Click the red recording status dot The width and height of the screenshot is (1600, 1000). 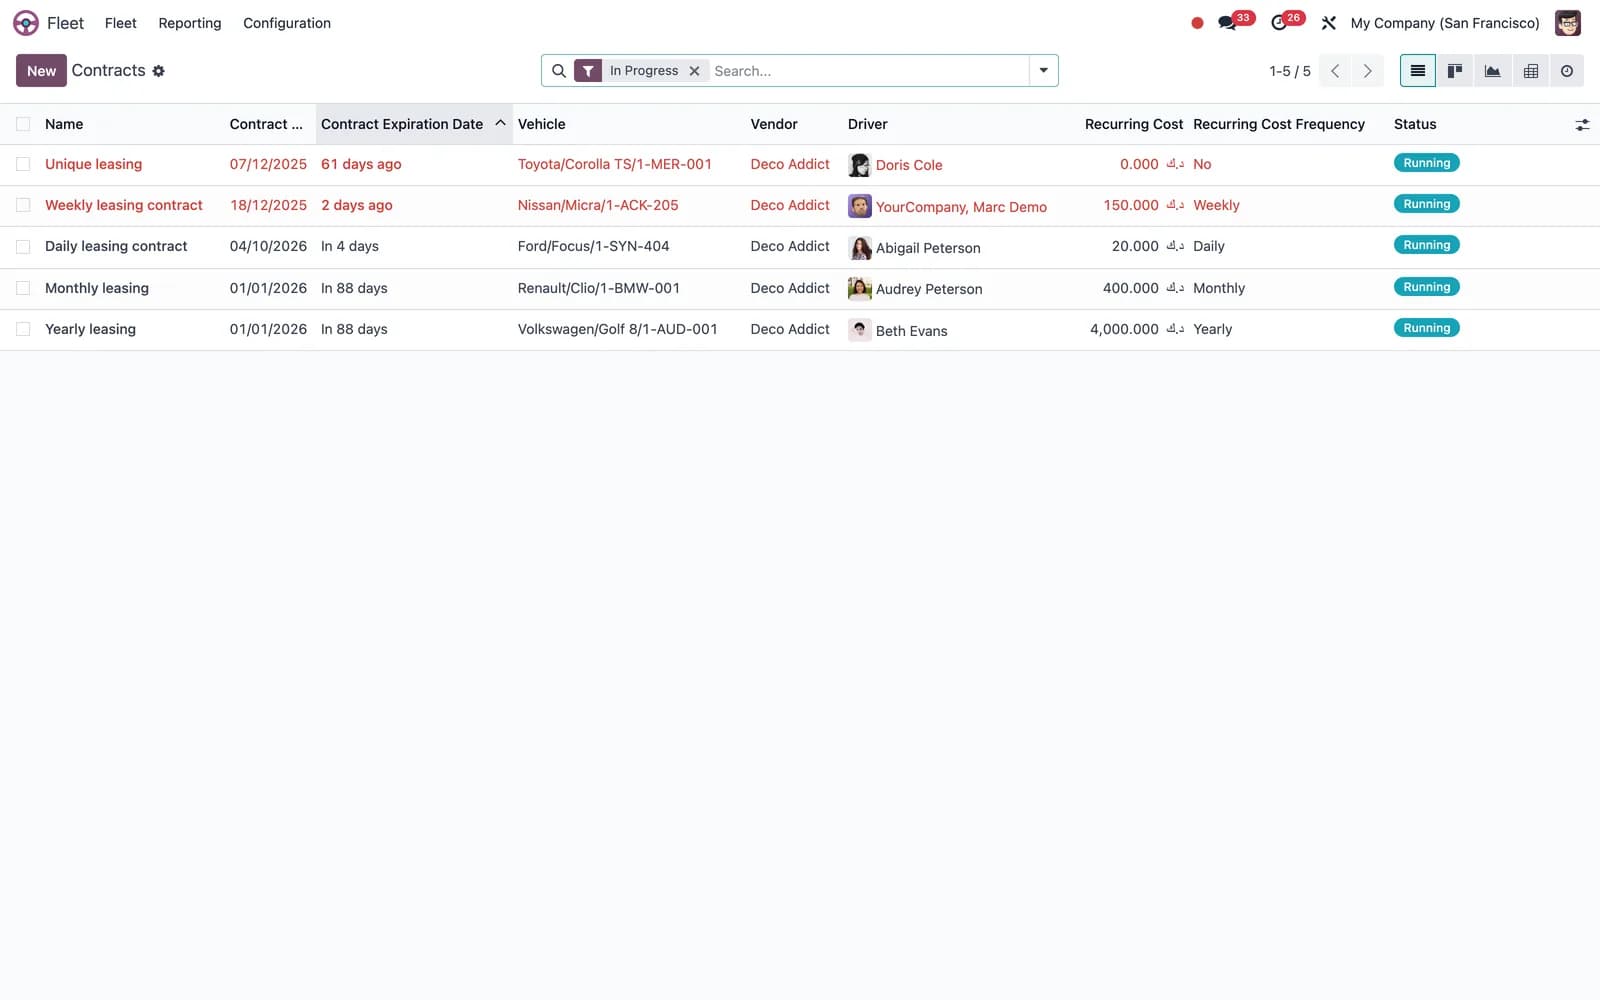tap(1197, 23)
